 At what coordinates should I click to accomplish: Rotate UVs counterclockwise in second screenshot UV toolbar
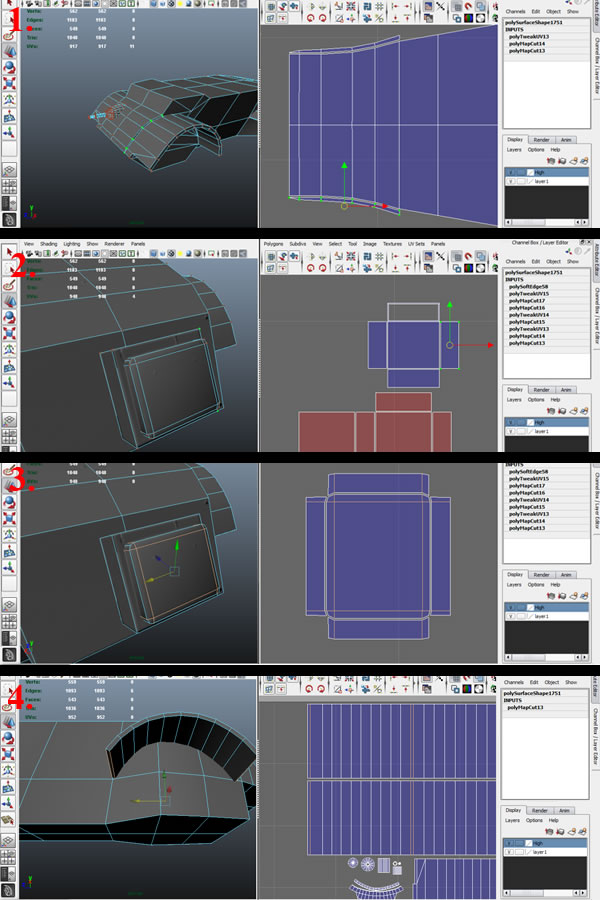(x=311, y=267)
